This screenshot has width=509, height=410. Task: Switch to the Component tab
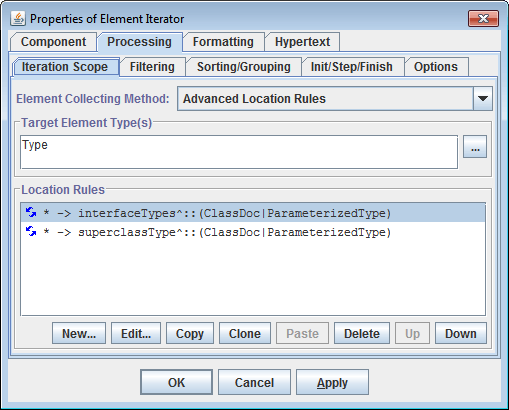point(54,42)
